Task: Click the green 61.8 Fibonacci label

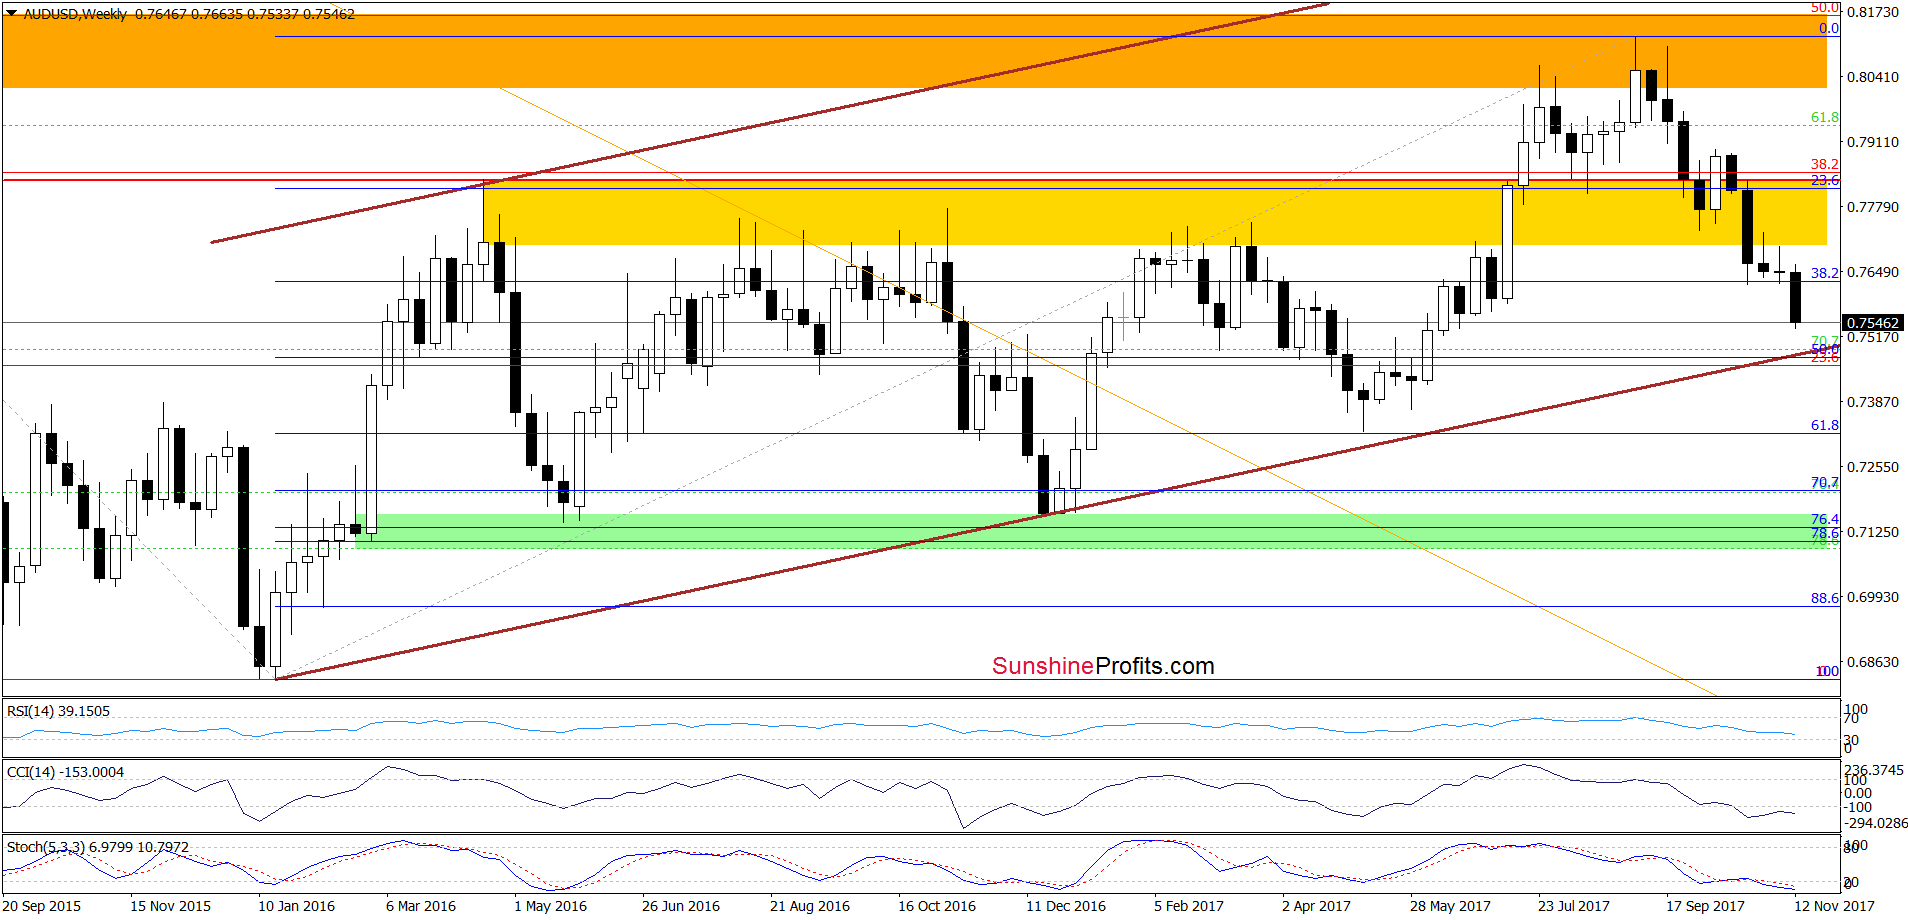Action: coord(1825,117)
